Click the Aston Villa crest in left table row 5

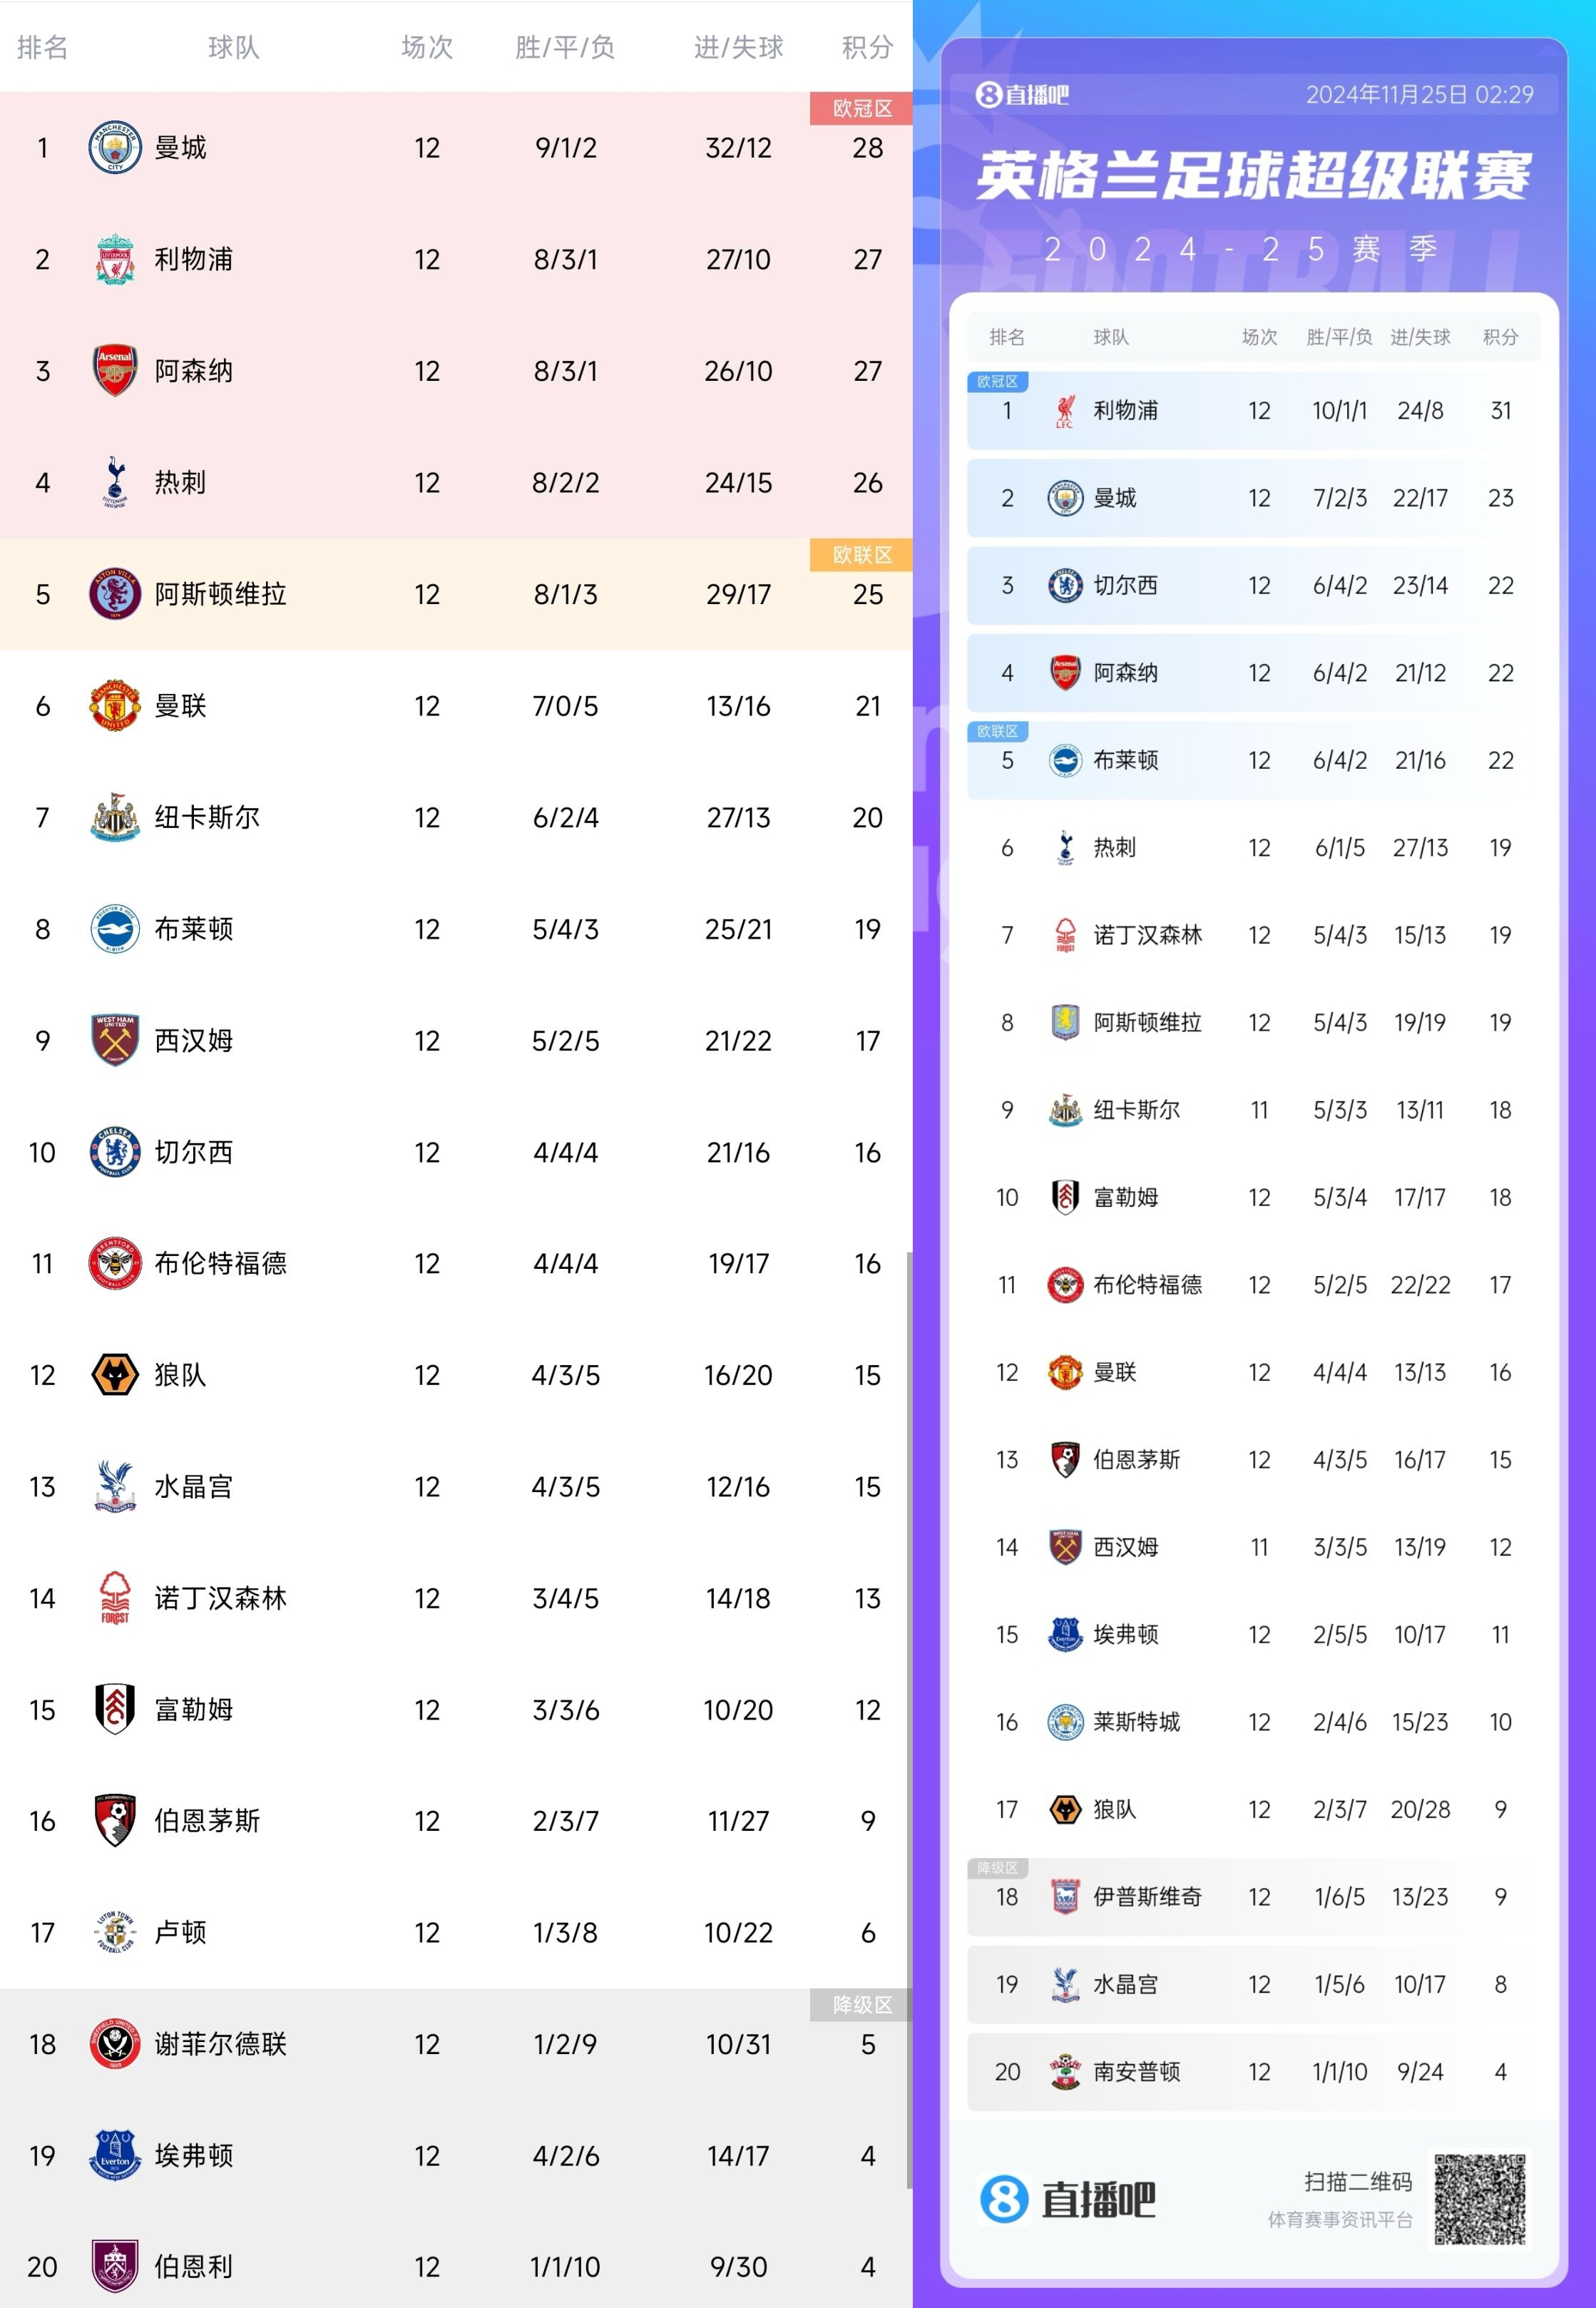[115, 594]
